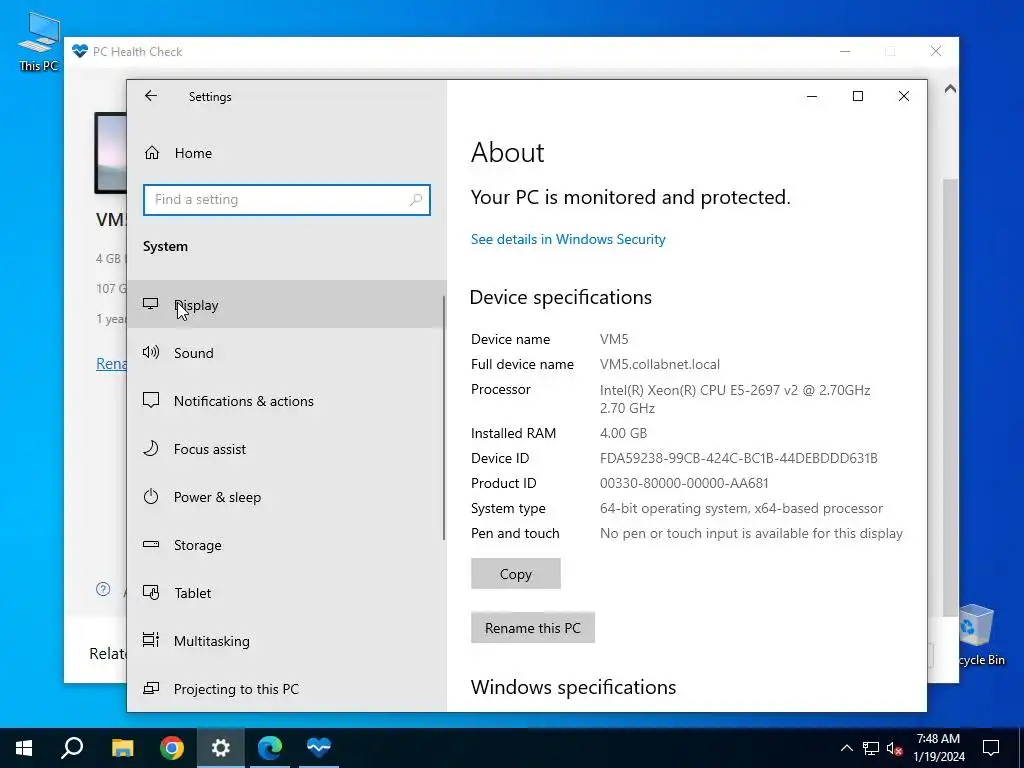Close the Settings window
This screenshot has height=768, width=1024.
(904, 96)
